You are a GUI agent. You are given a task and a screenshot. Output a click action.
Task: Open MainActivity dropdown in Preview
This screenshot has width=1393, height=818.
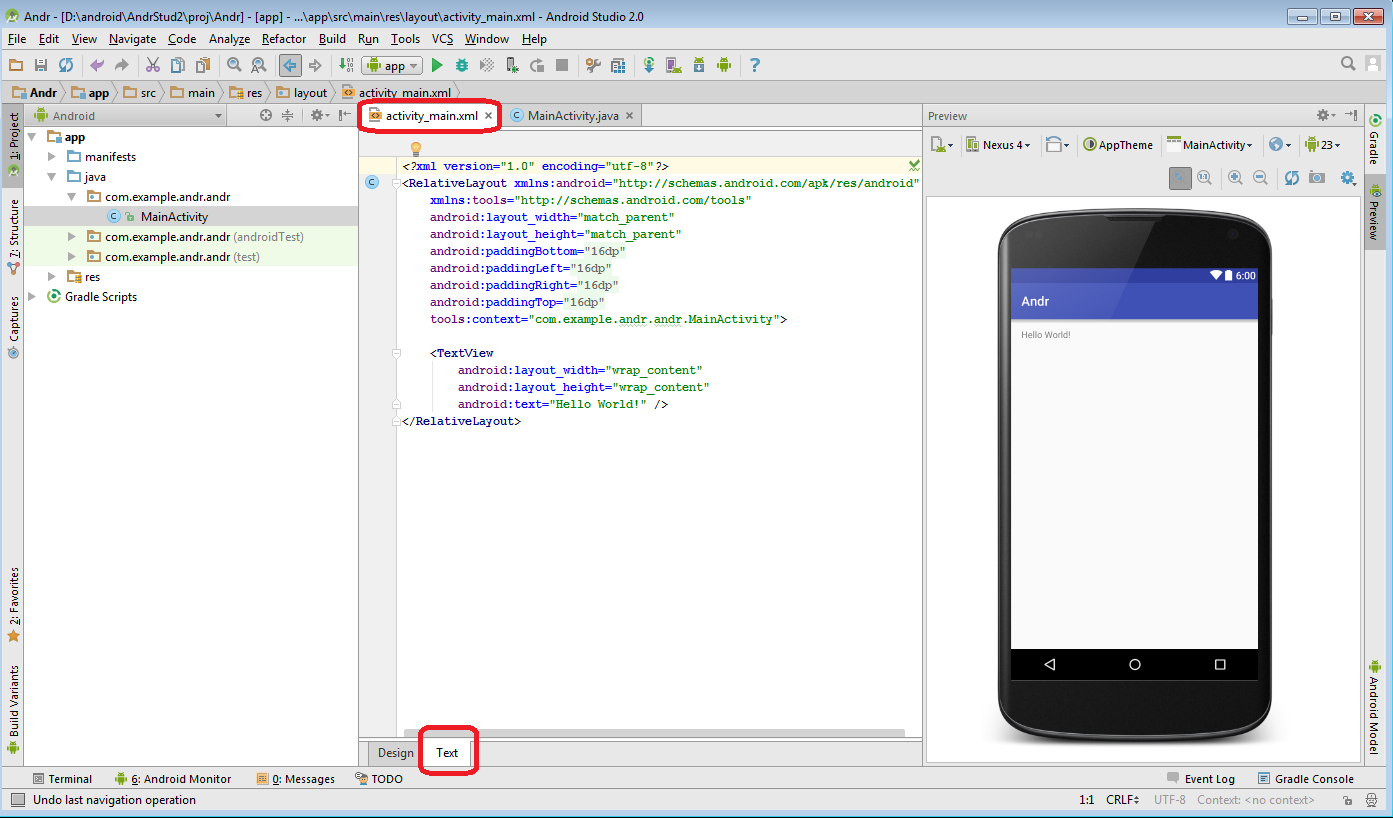click(x=1210, y=145)
